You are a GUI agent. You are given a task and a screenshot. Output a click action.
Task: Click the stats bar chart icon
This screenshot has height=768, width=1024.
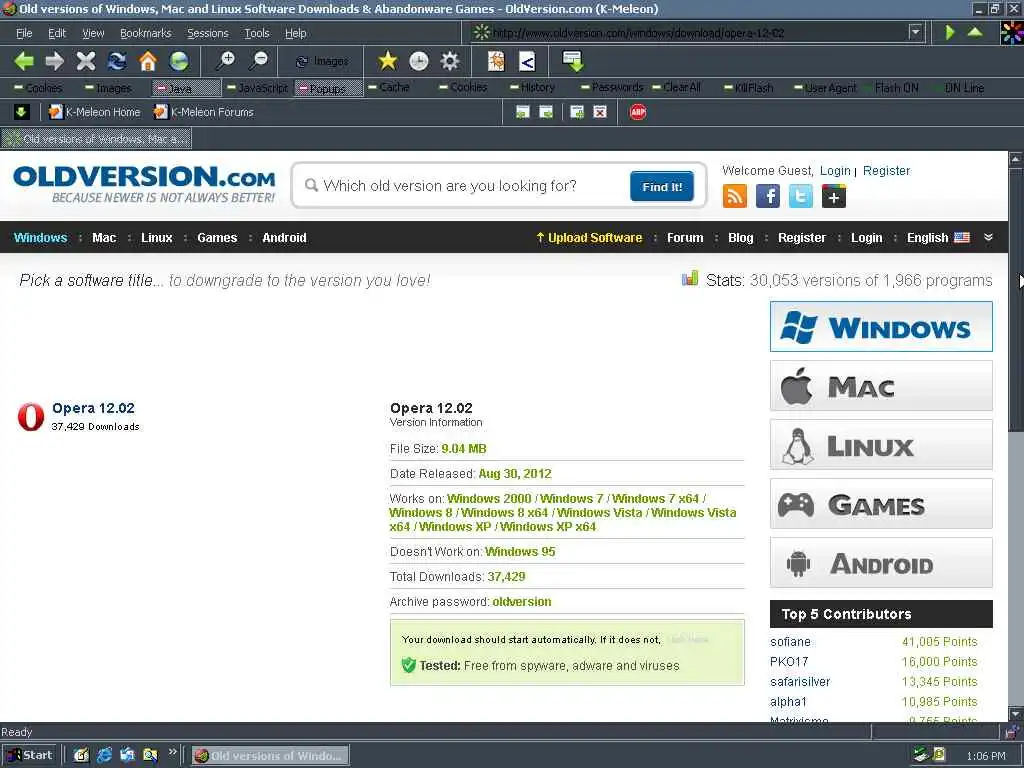pos(690,279)
